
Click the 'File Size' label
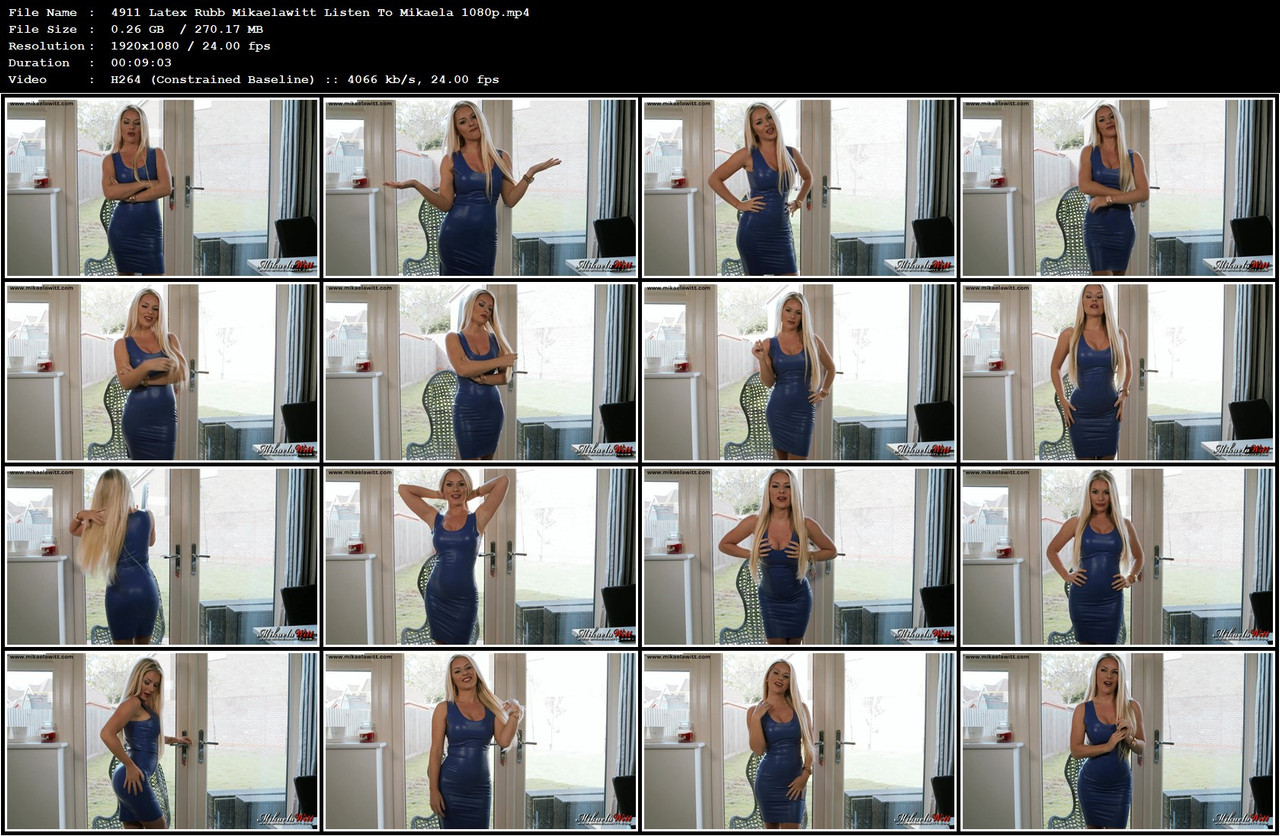click(42, 30)
